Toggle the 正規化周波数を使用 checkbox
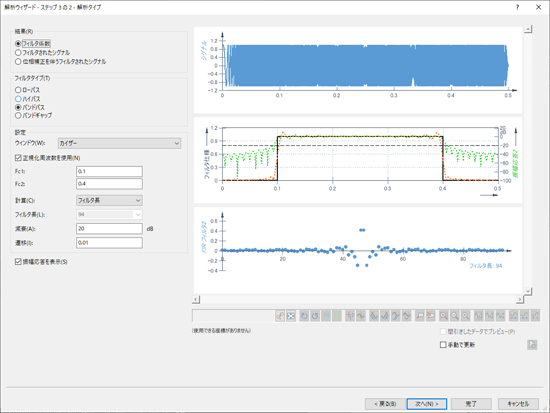The width and height of the screenshot is (550, 413). 18,158
